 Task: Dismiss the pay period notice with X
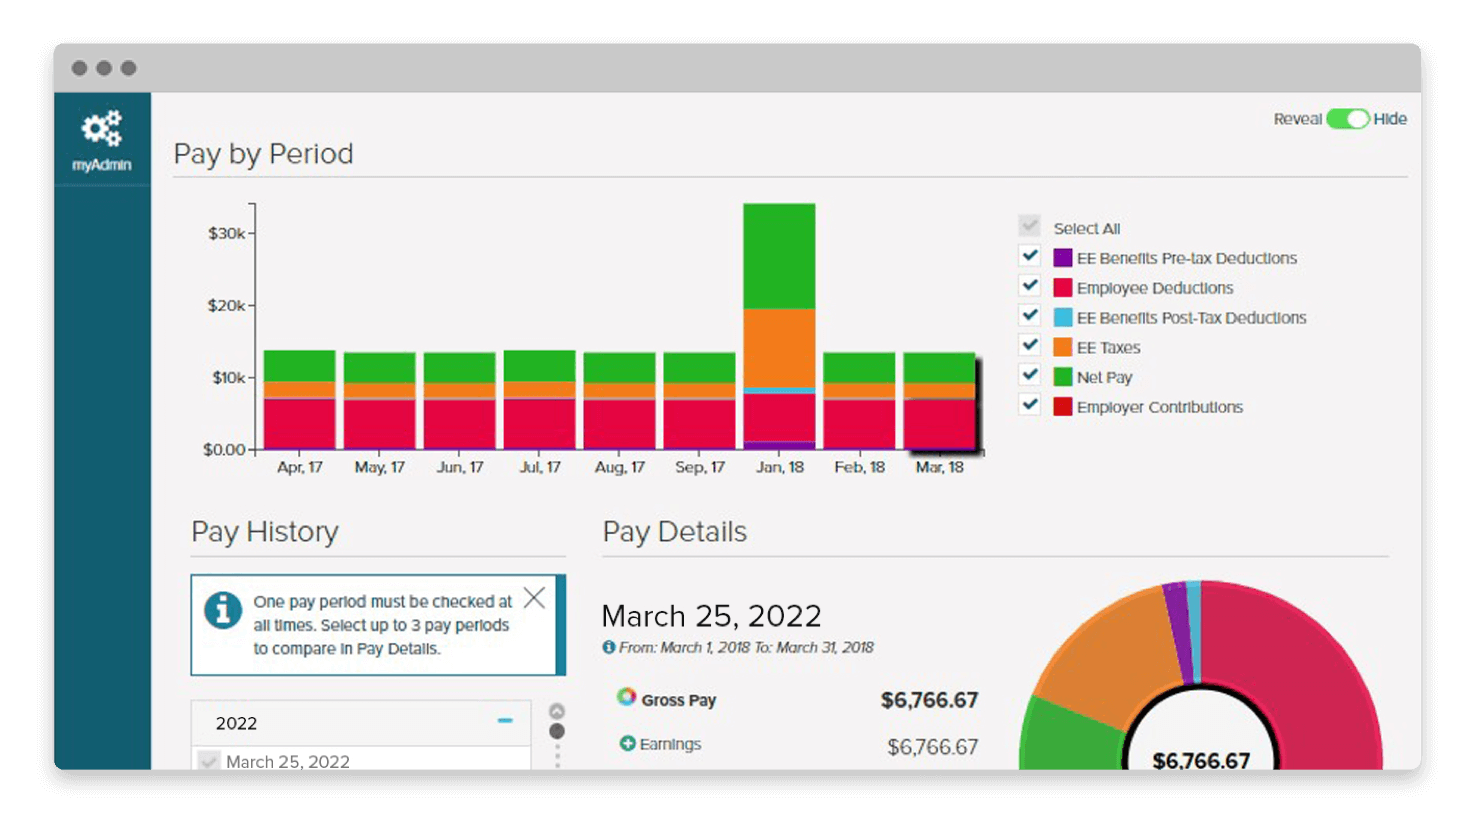pos(535,598)
